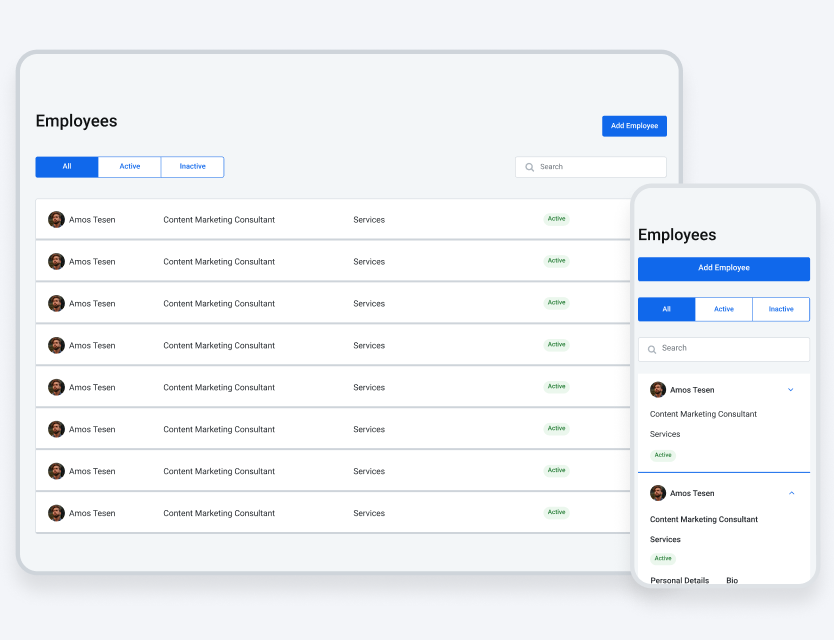Click the Active status badge on the first row
This screenshot has height=640, width=834.
(556, 219)
